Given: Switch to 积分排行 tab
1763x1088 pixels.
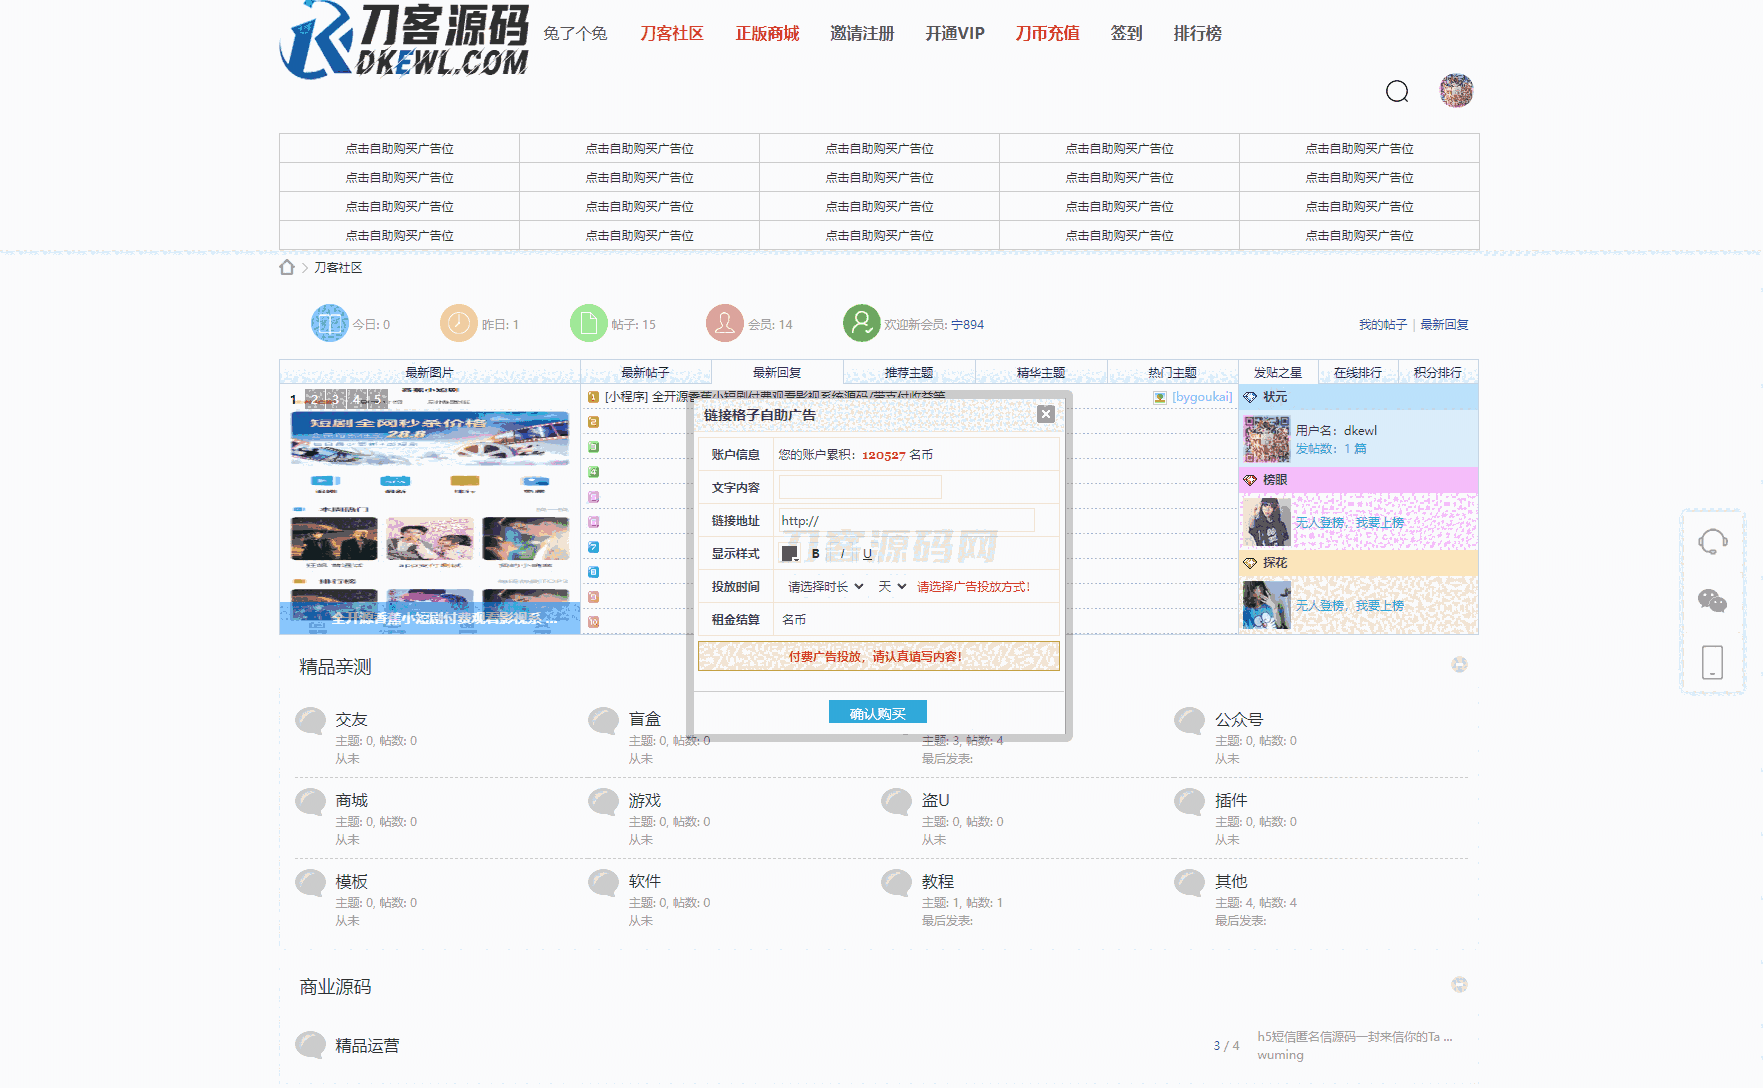Looking at the screenshot, I should (x=1438, y=372).
